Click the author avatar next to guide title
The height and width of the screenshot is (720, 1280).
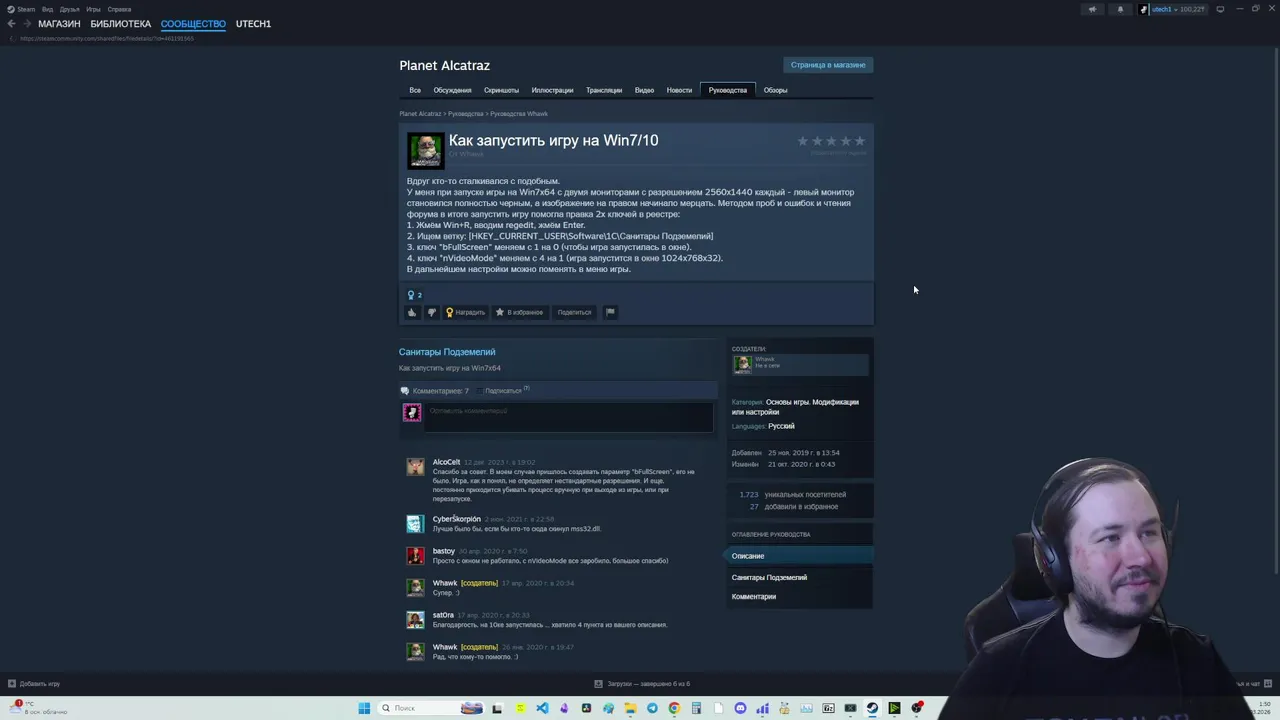(425, 150)
